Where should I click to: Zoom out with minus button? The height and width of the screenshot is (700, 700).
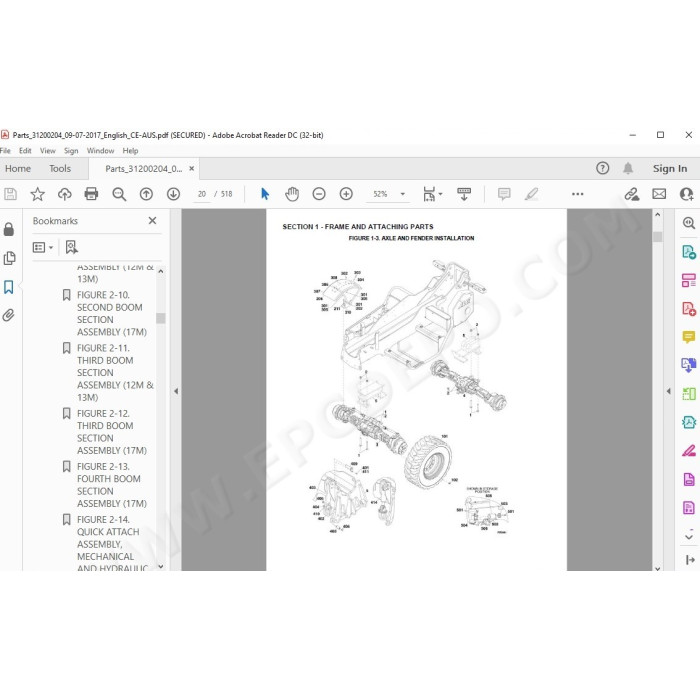pyautogui.click(x=319, y=194)
